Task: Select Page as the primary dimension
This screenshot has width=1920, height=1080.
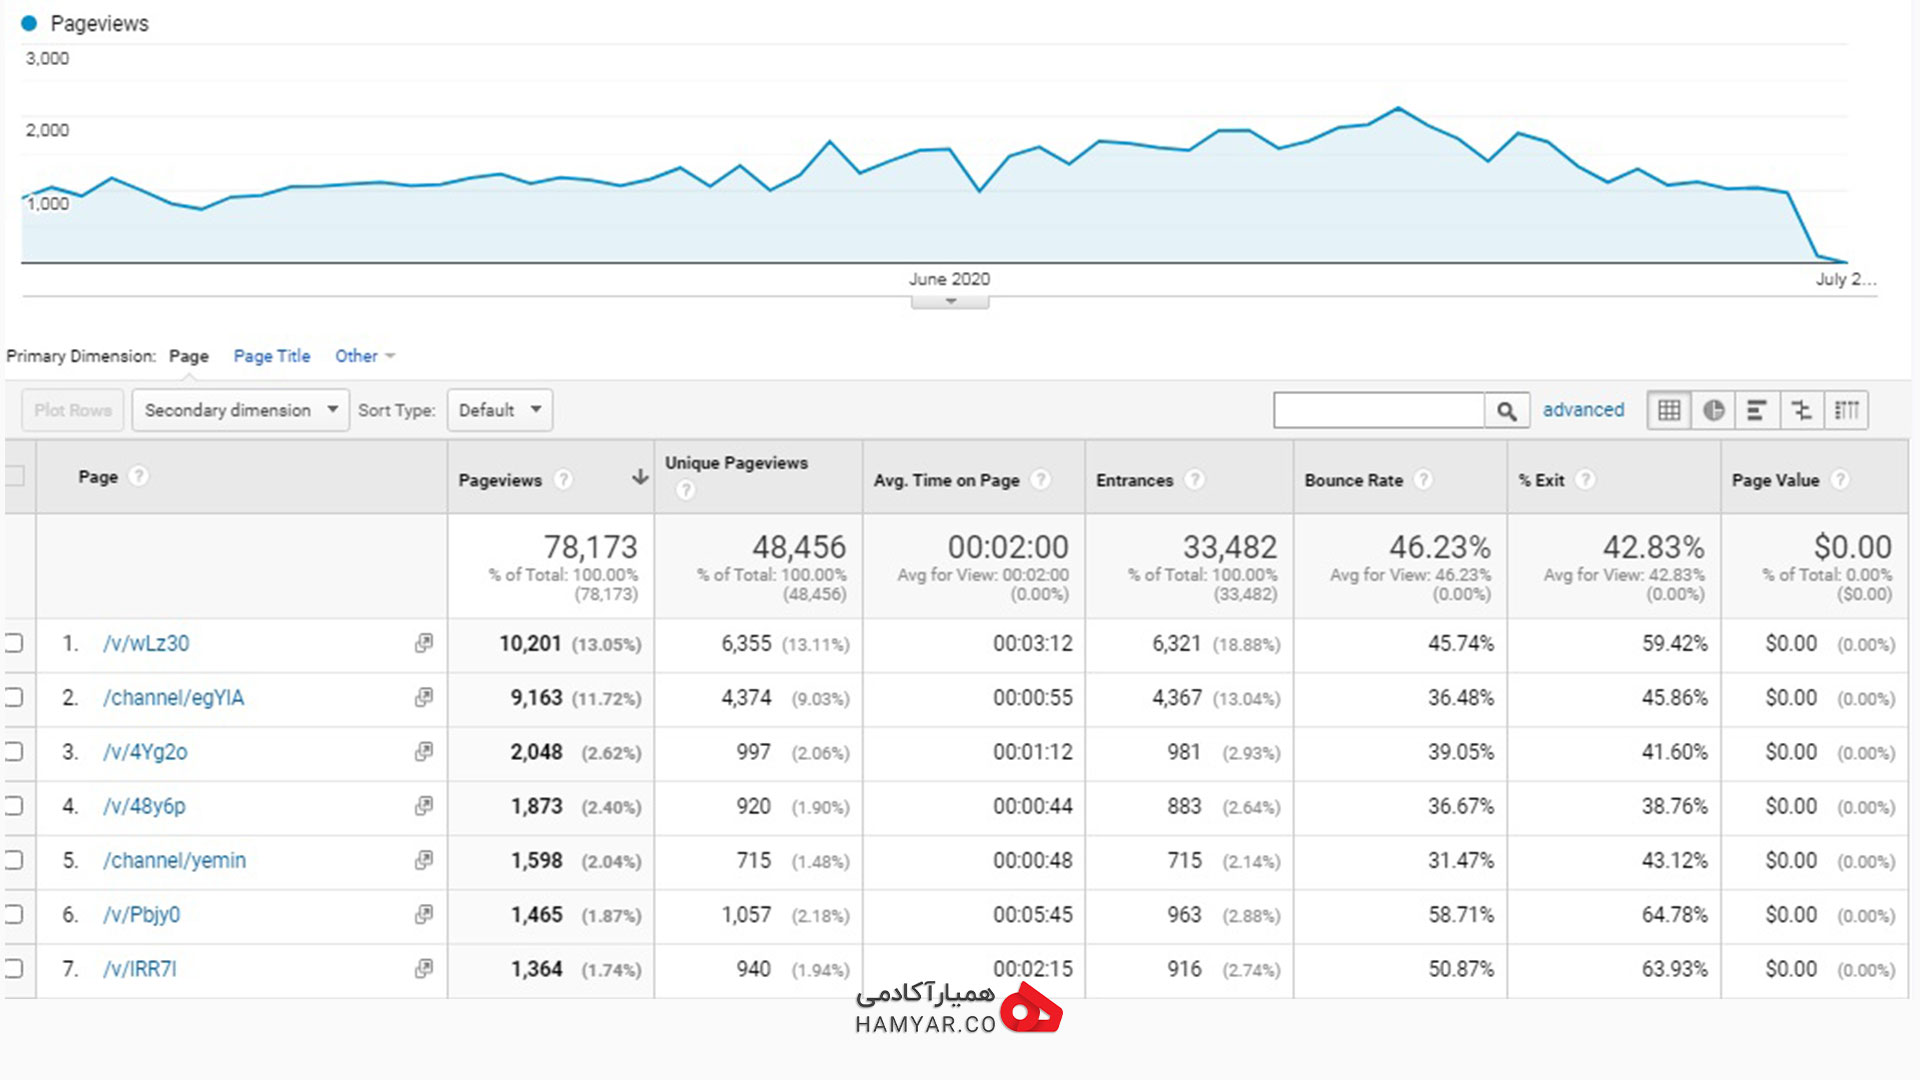Action: coord(189,356)
